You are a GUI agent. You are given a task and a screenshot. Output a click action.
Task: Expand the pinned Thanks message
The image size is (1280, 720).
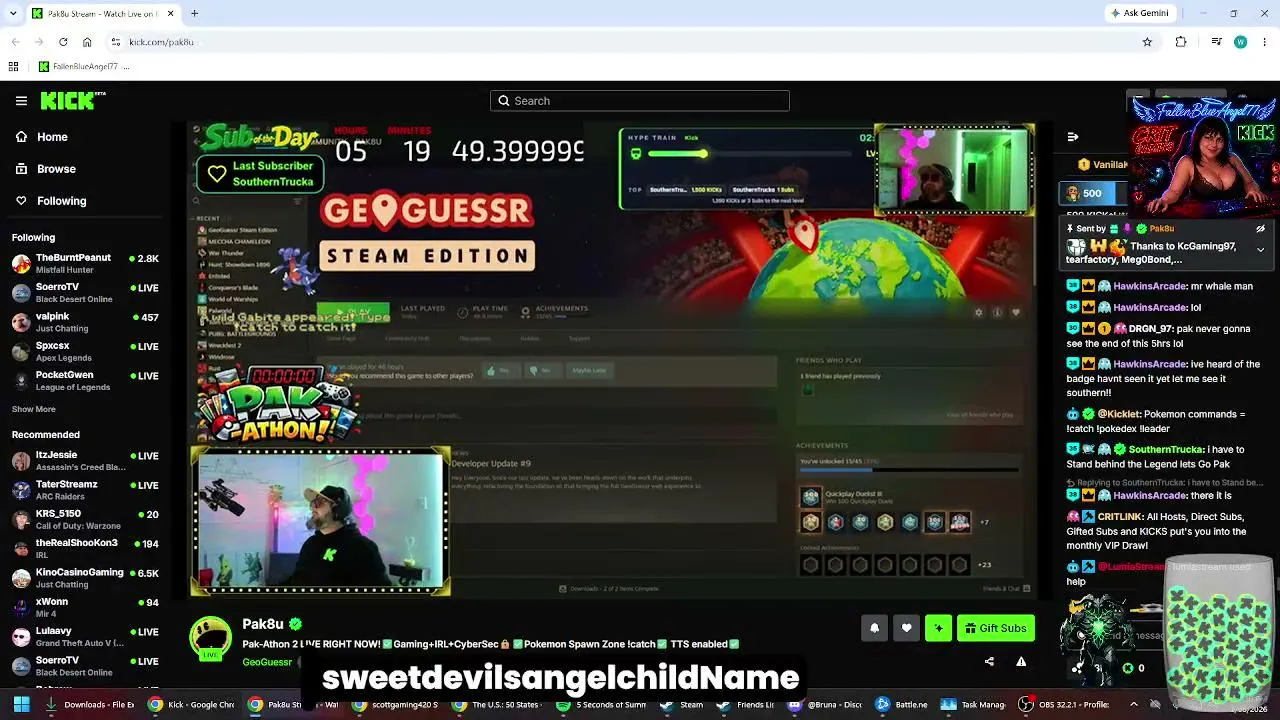(x=1260, y=250)
